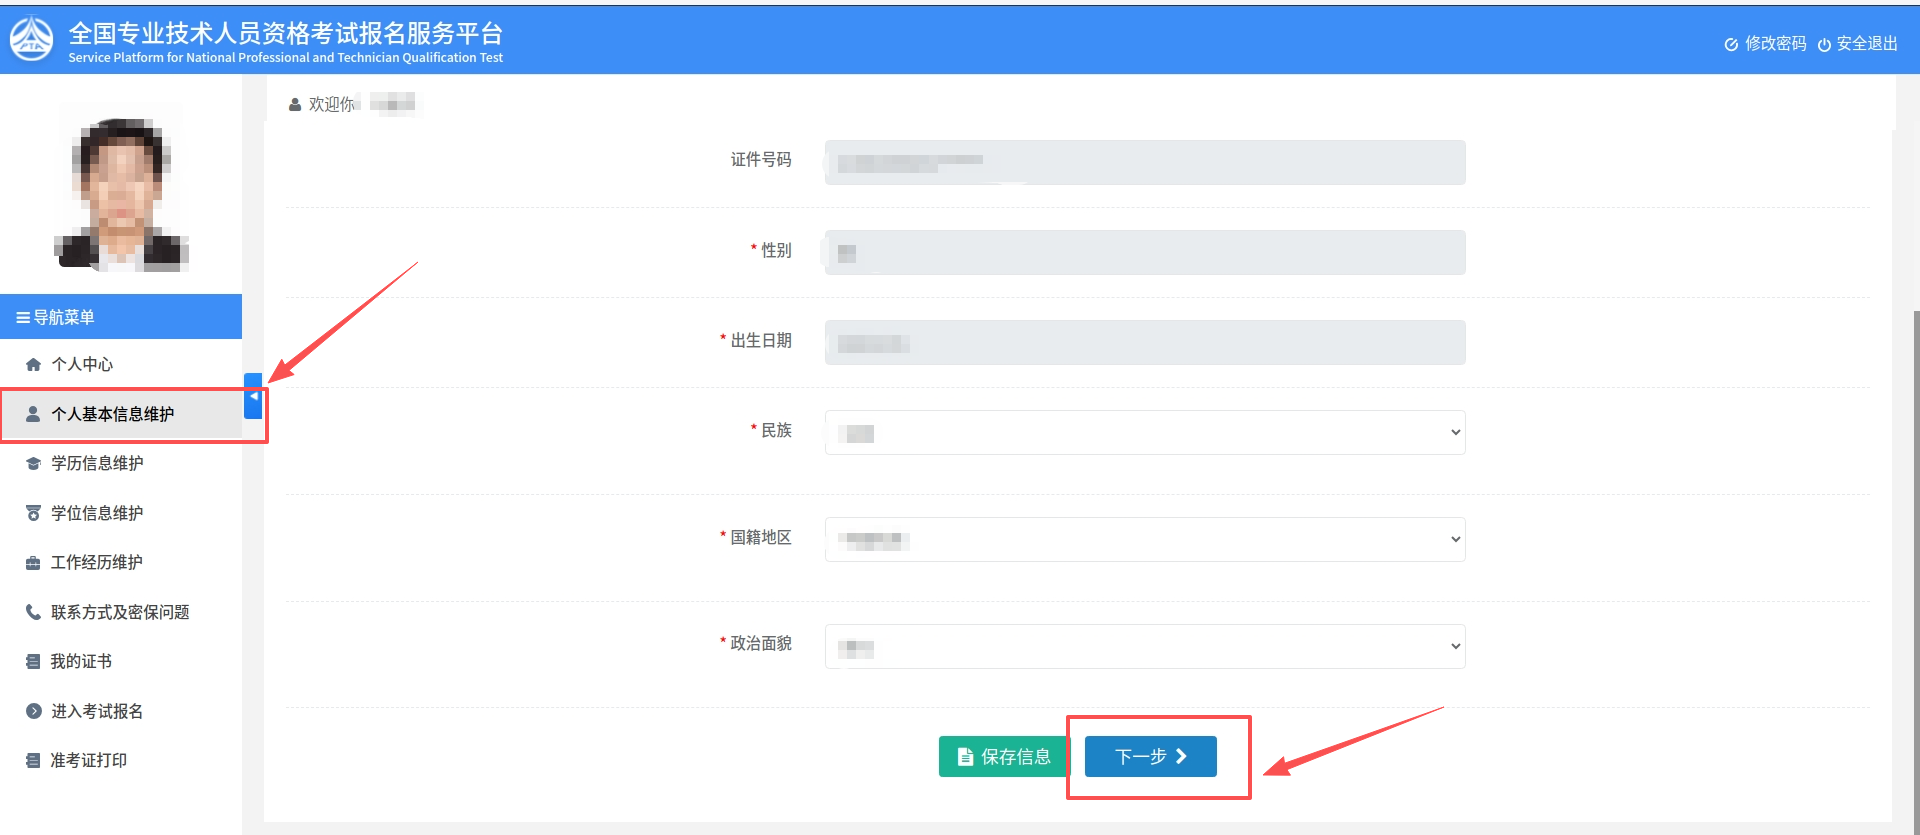Toggle the 导航菜单 hamburger header
Screen dimensions: 1920x835
tap(55, 317)
